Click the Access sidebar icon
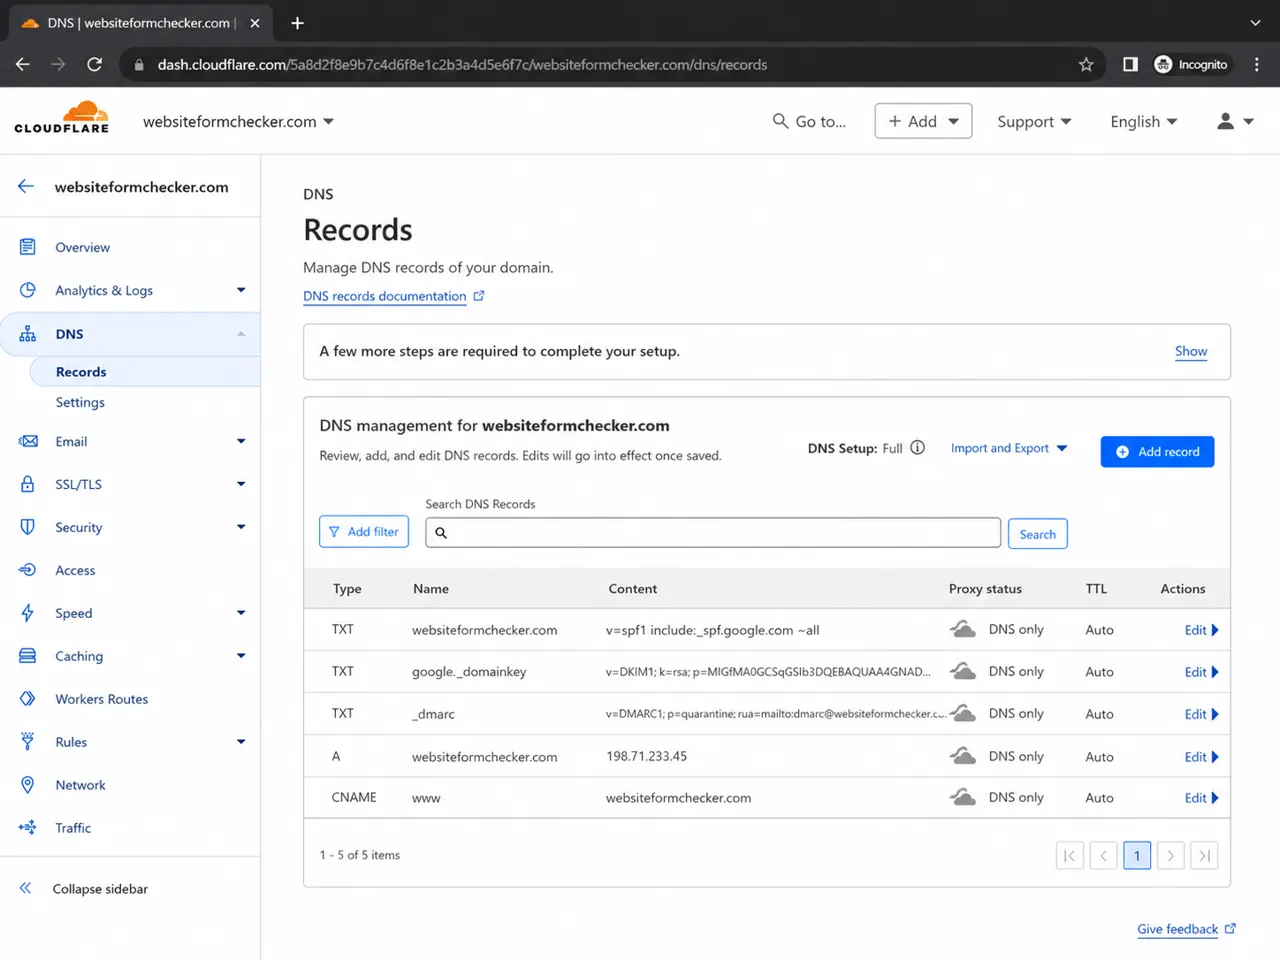The height and width of the screenshot is (960, 1280). (x=28, y=570)
